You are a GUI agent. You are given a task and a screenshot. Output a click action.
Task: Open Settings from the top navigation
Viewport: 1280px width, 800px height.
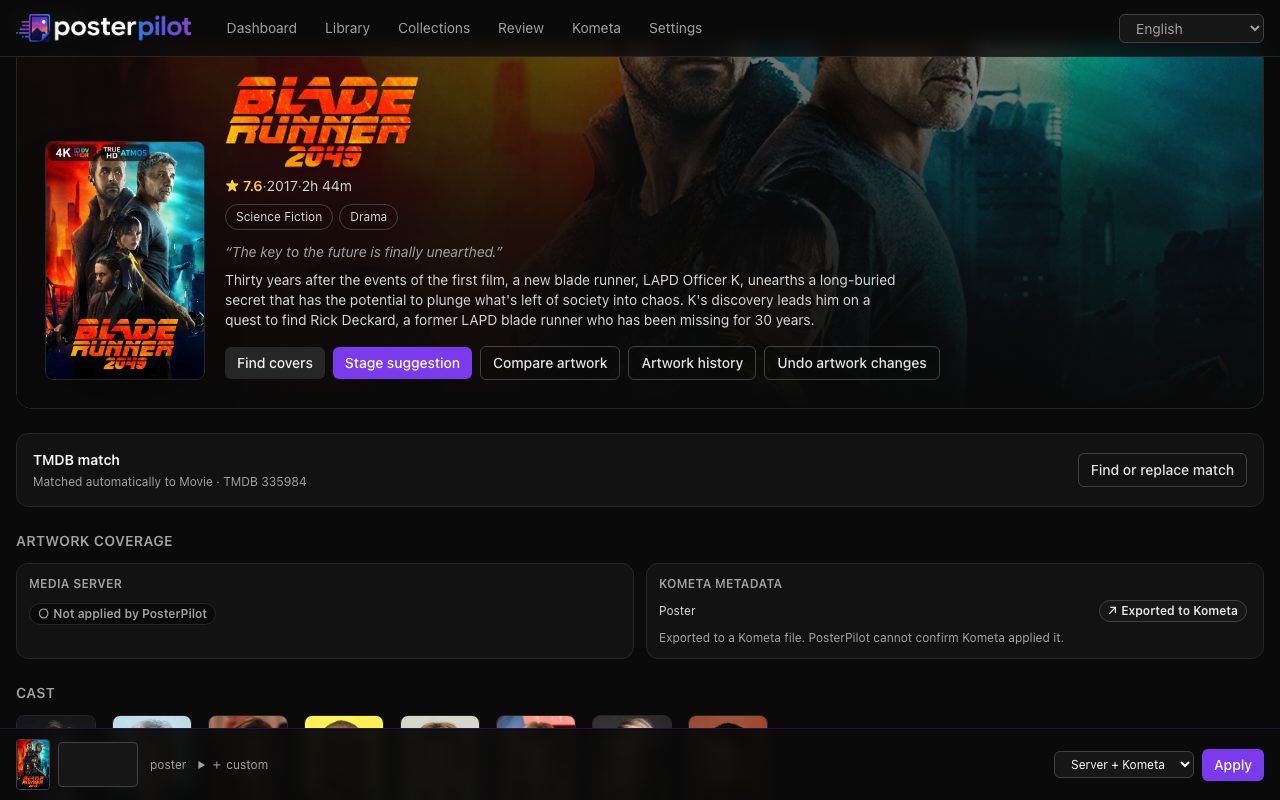coord(675,28)
